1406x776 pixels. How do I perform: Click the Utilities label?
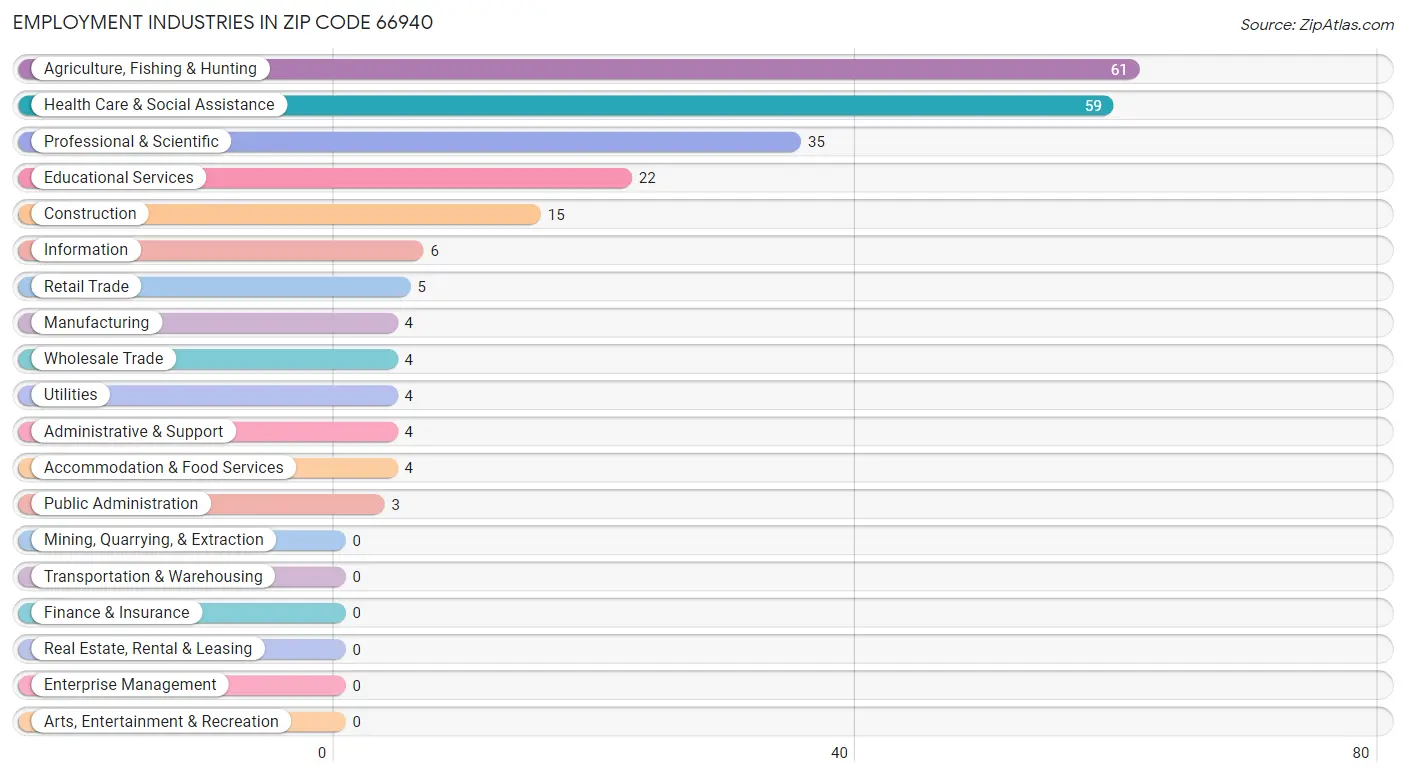pyautogui.click(x=71, y=395)
